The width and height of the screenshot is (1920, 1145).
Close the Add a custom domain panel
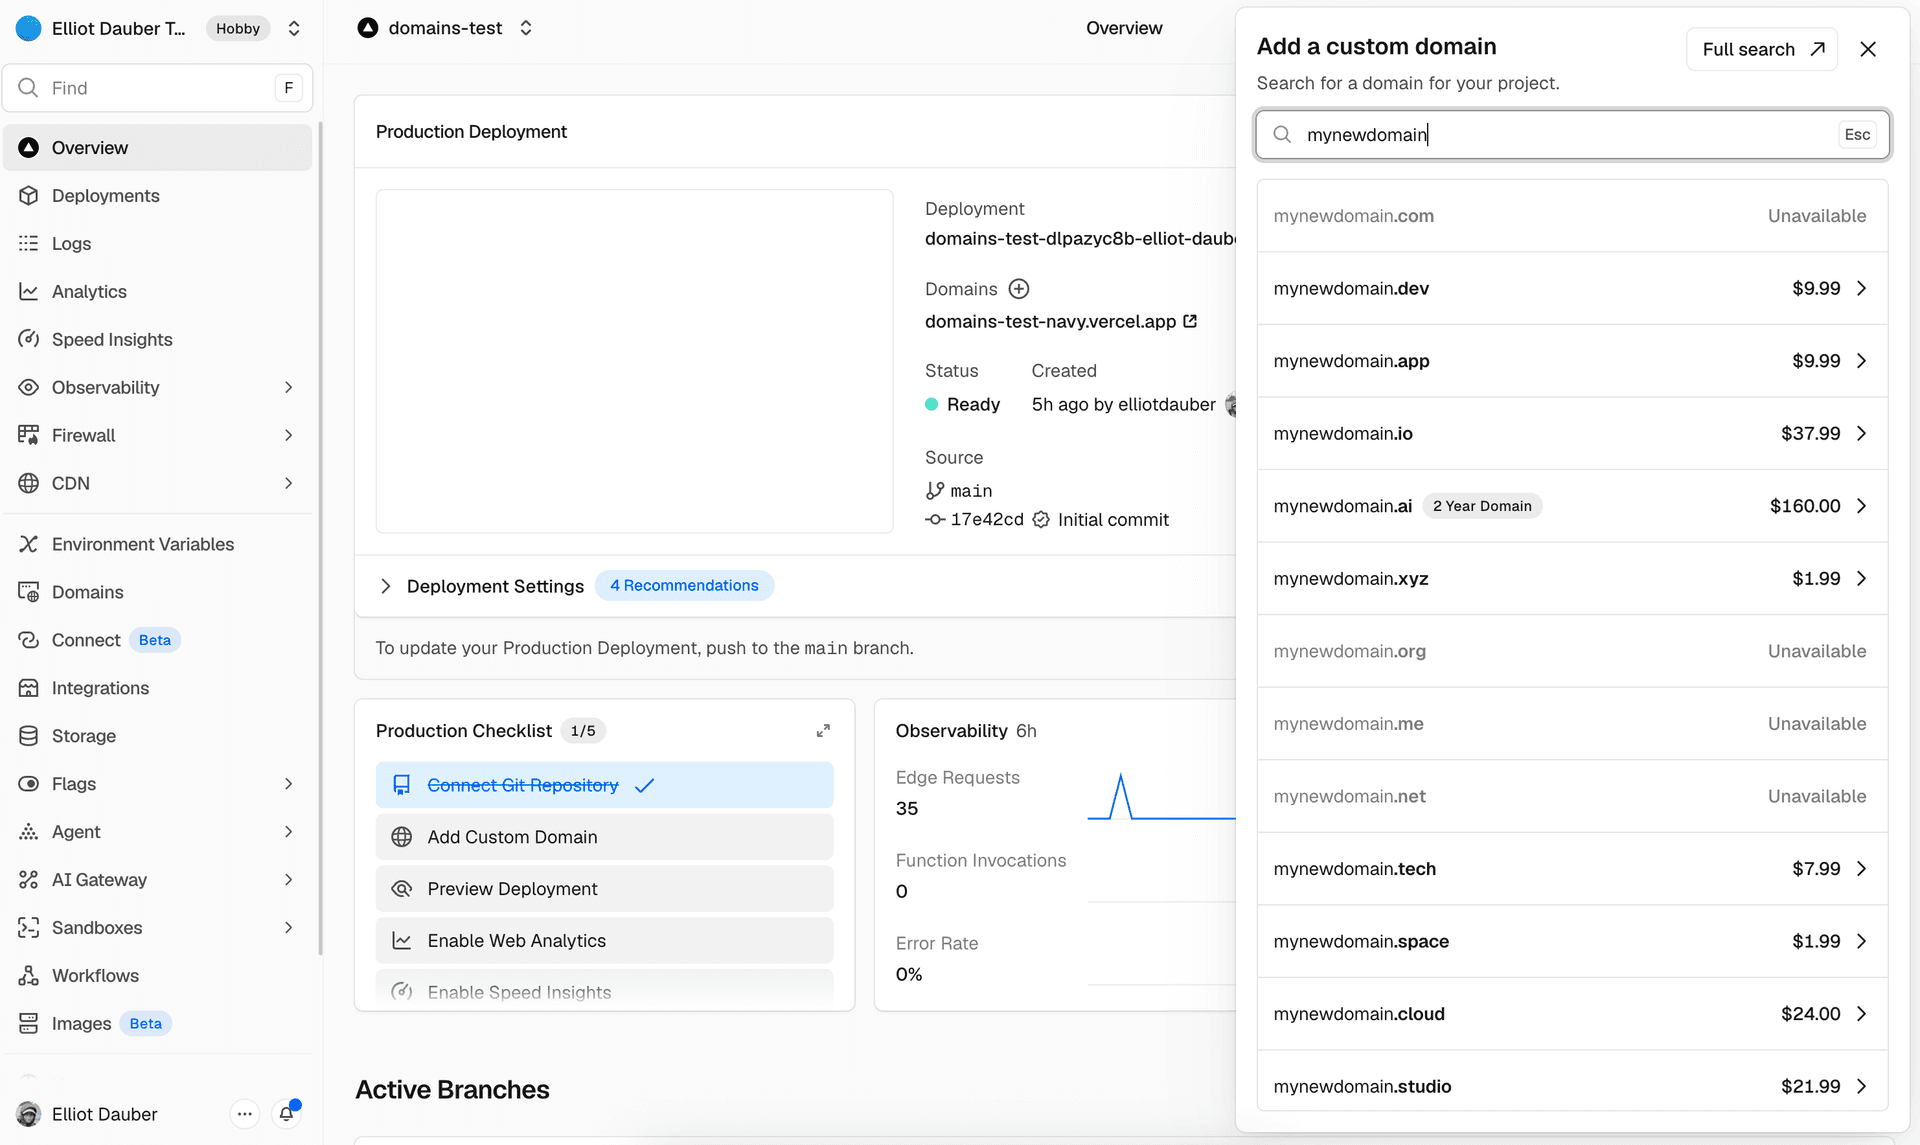1868,49
